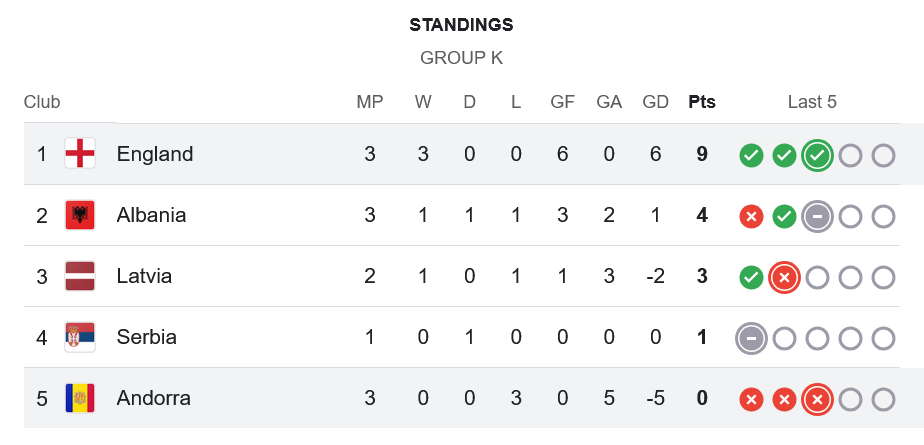Open the England team link

coord(155,154)
